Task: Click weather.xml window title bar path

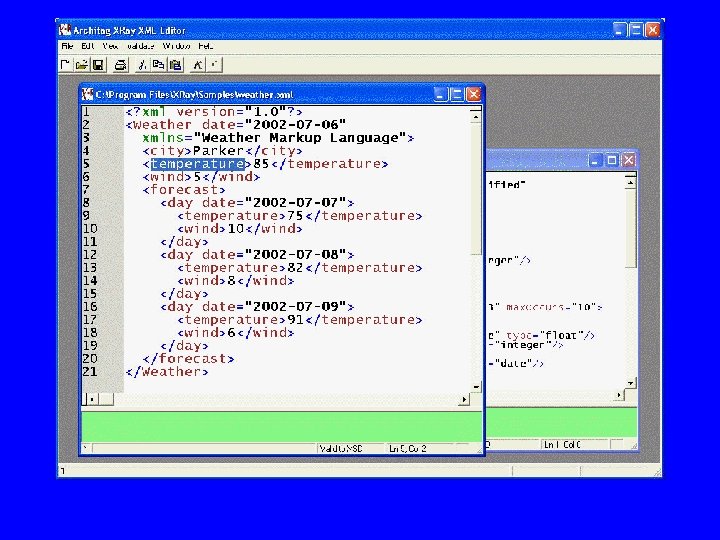Action: pos(194,95)
